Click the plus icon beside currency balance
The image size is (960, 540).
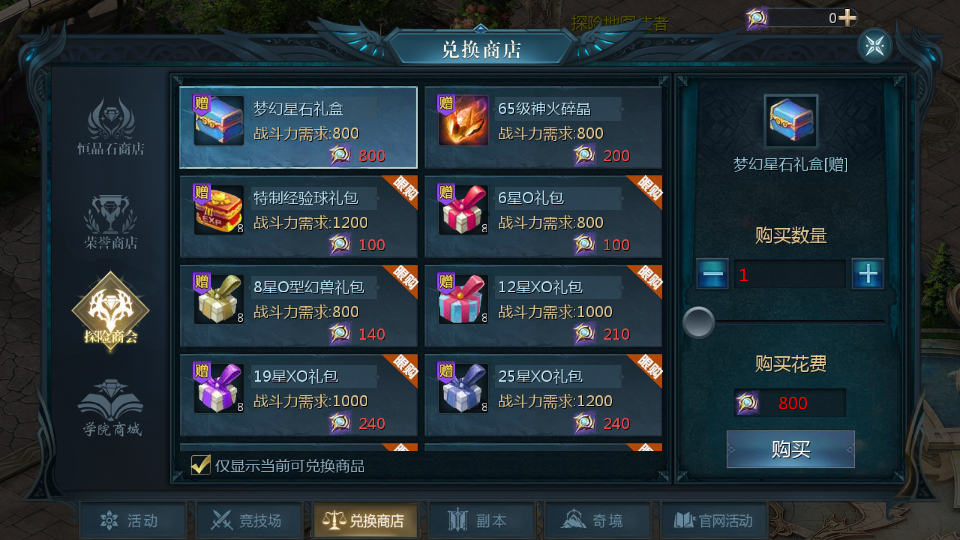tap(847, 18)
